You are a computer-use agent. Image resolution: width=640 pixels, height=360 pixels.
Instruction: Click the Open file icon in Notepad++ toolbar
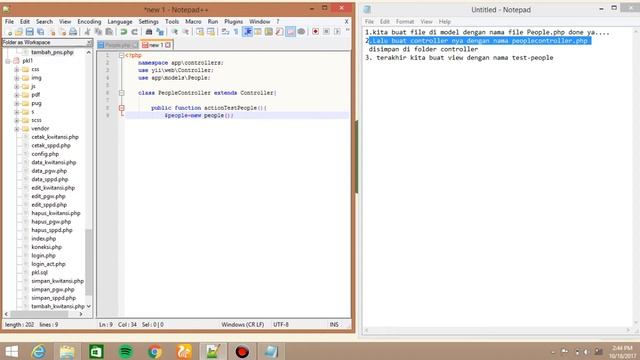pos(19,32)
